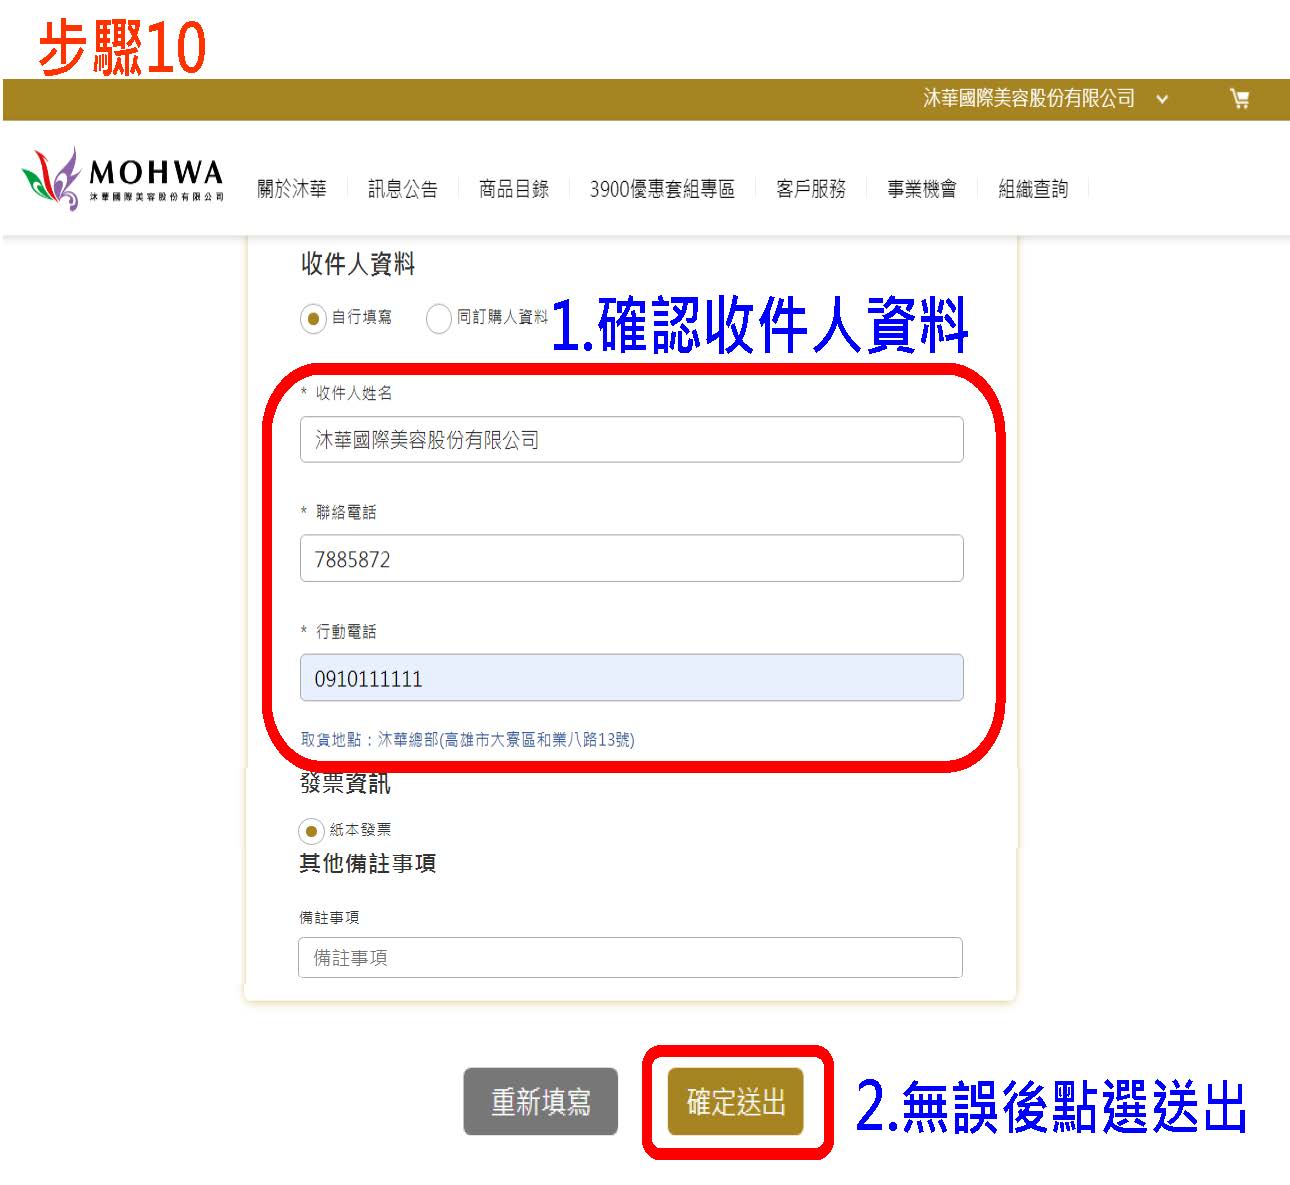
Task: Click the MOHWA logo
Action: (123, 179)
